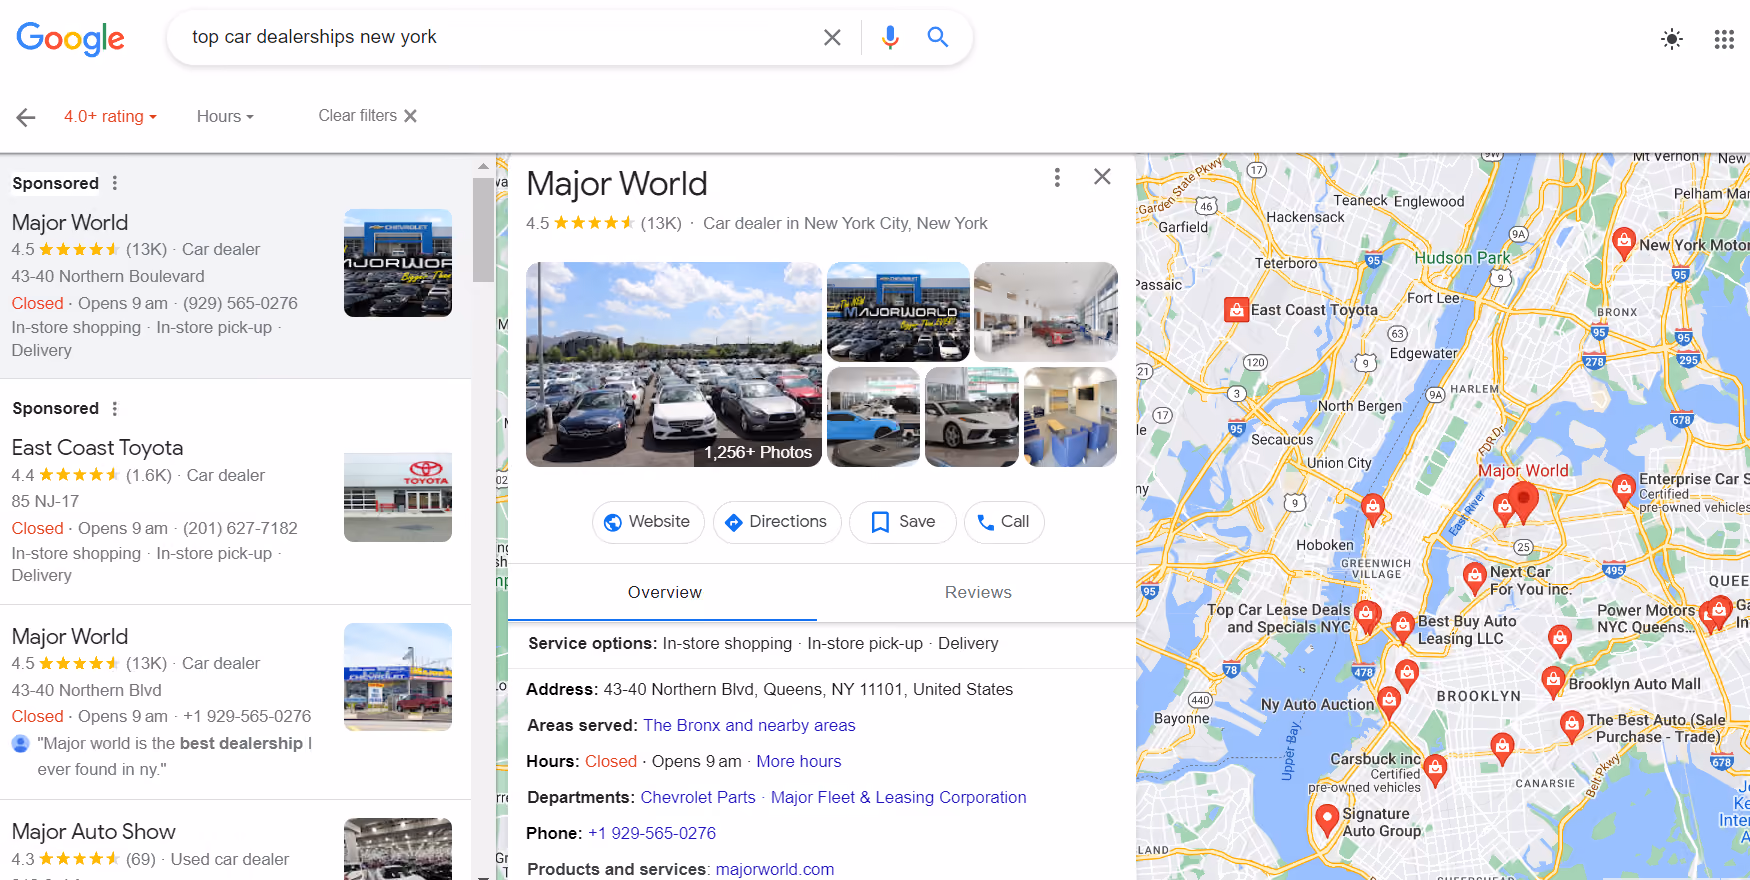Visit the Major World Website button
This screenshot has height=880, width=1750.
coord(648,522)
